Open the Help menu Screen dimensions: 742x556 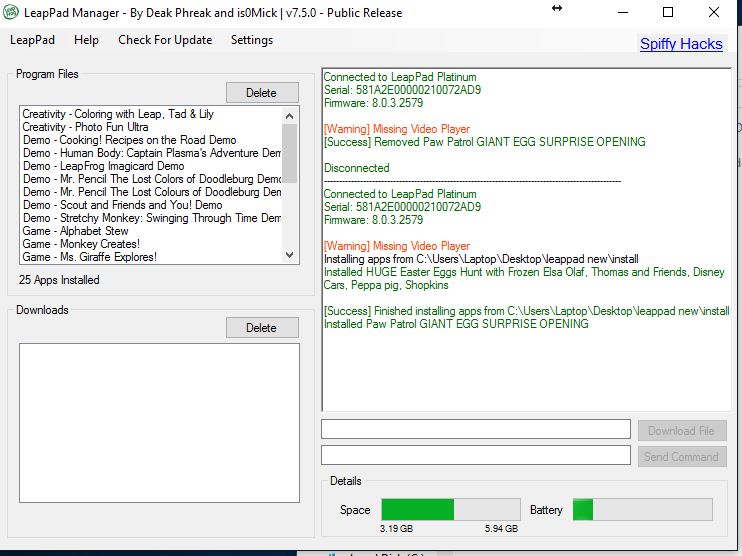[x=86, y=40]
